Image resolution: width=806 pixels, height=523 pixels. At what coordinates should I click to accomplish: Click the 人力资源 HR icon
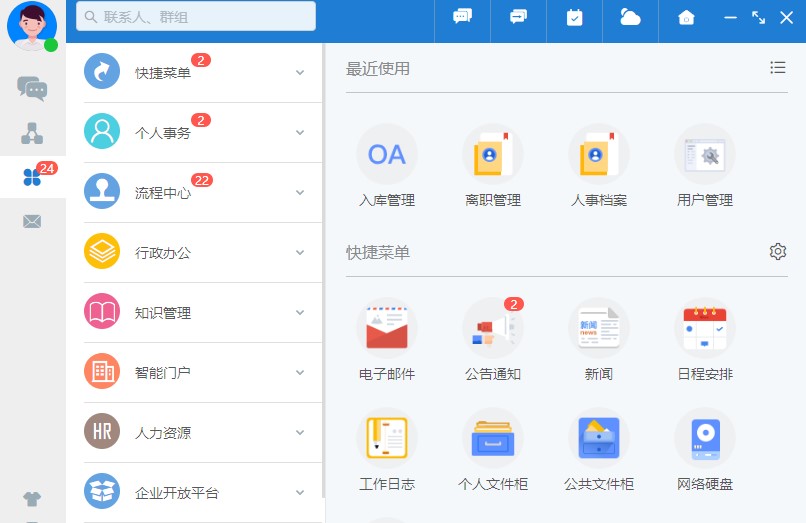pos(102,431)
